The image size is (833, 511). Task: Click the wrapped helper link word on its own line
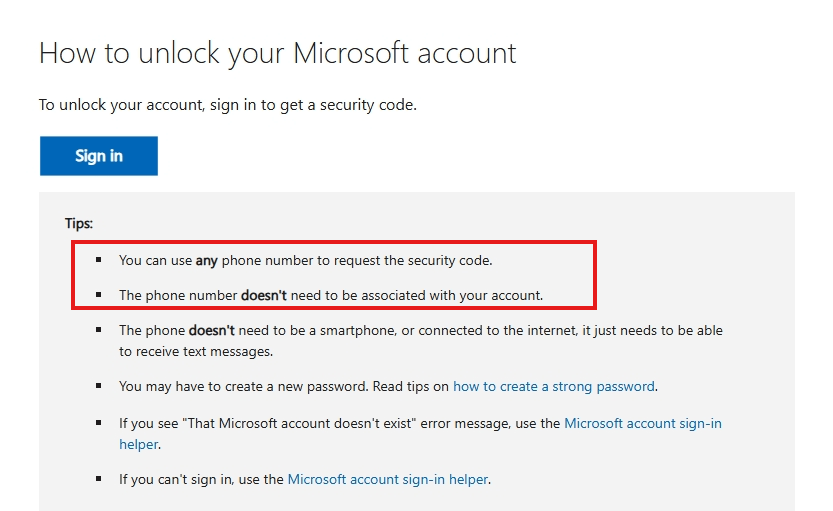pos(139,445)
